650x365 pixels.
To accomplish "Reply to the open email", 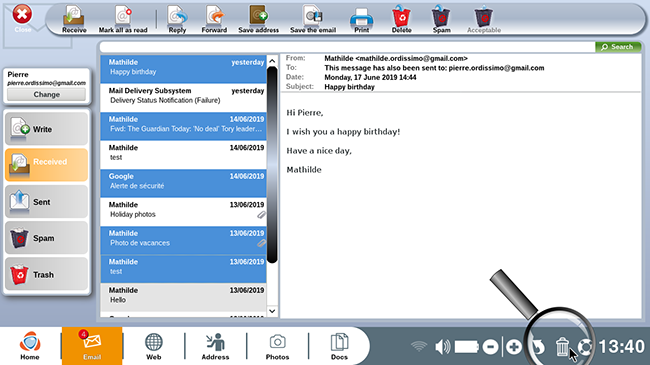I will click(177, 19).
